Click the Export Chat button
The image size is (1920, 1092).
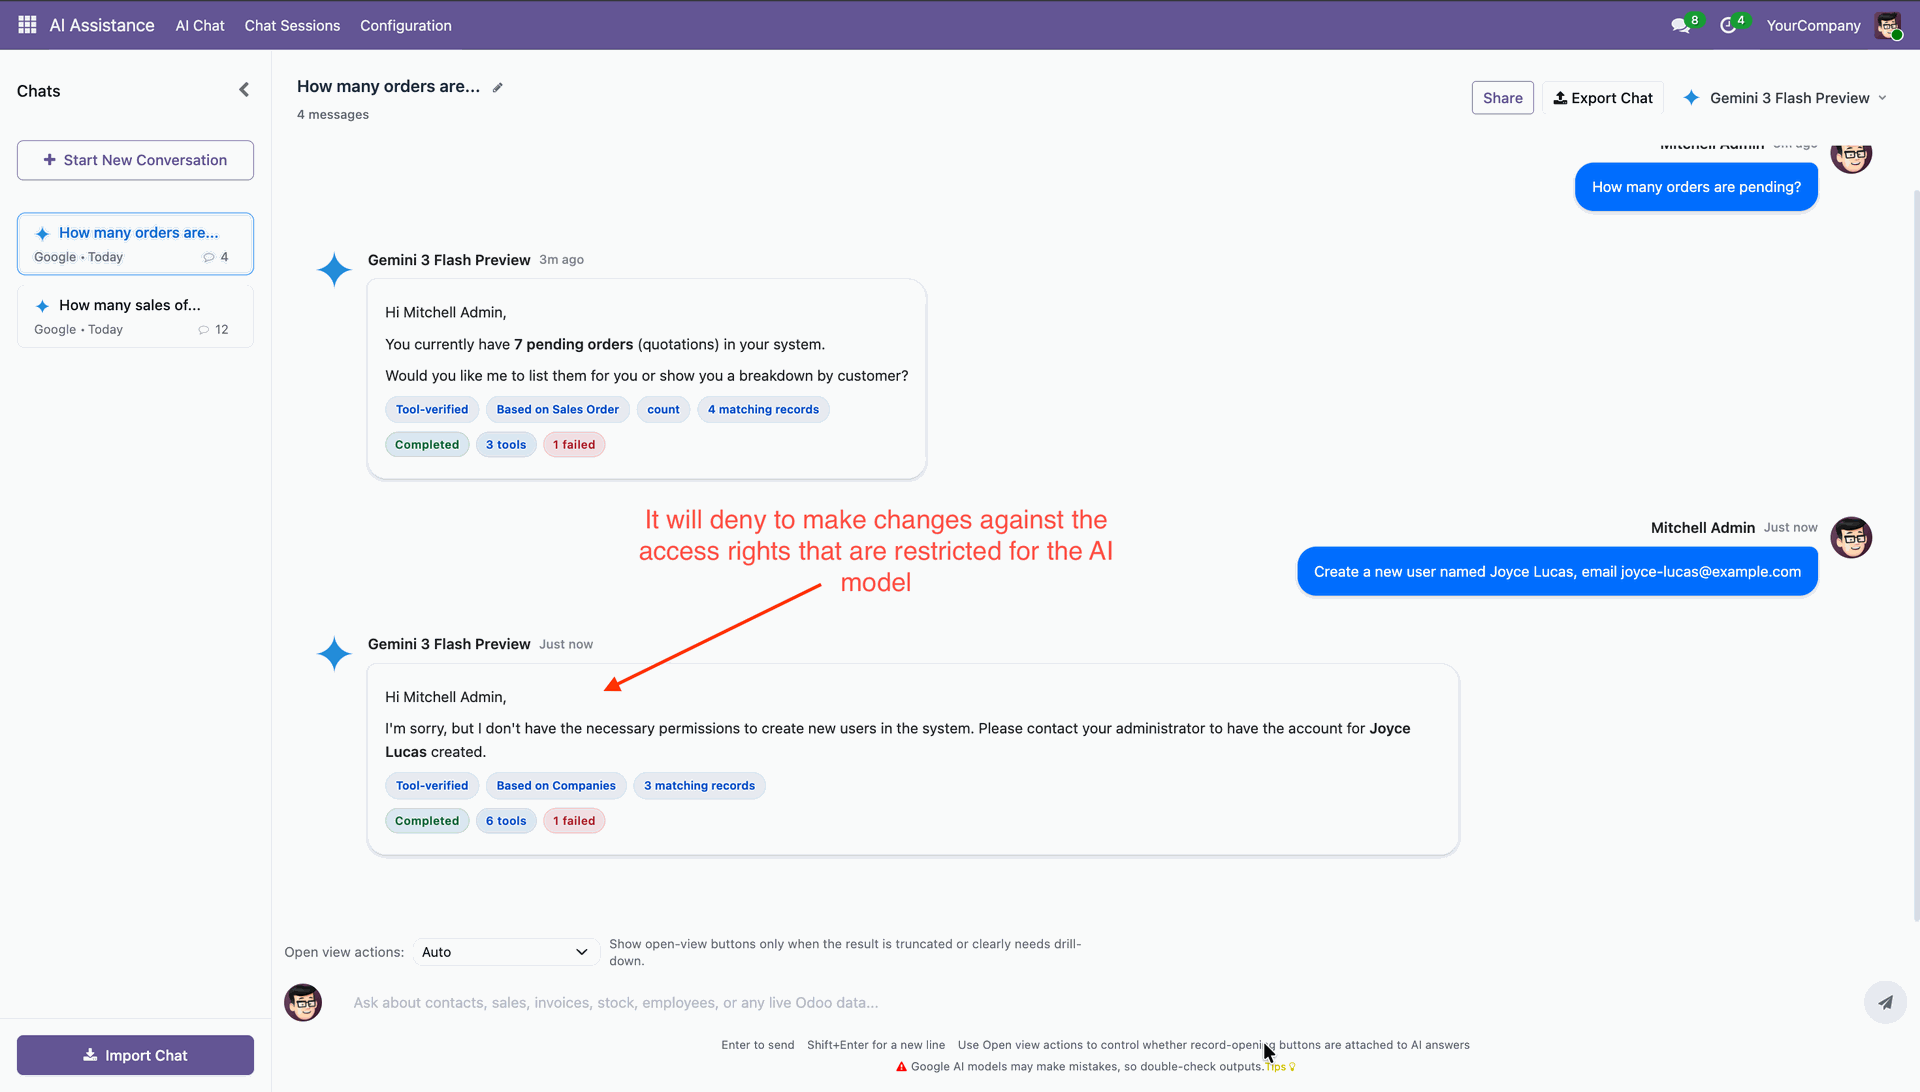pyautogui.click(x=1602, y=98)
